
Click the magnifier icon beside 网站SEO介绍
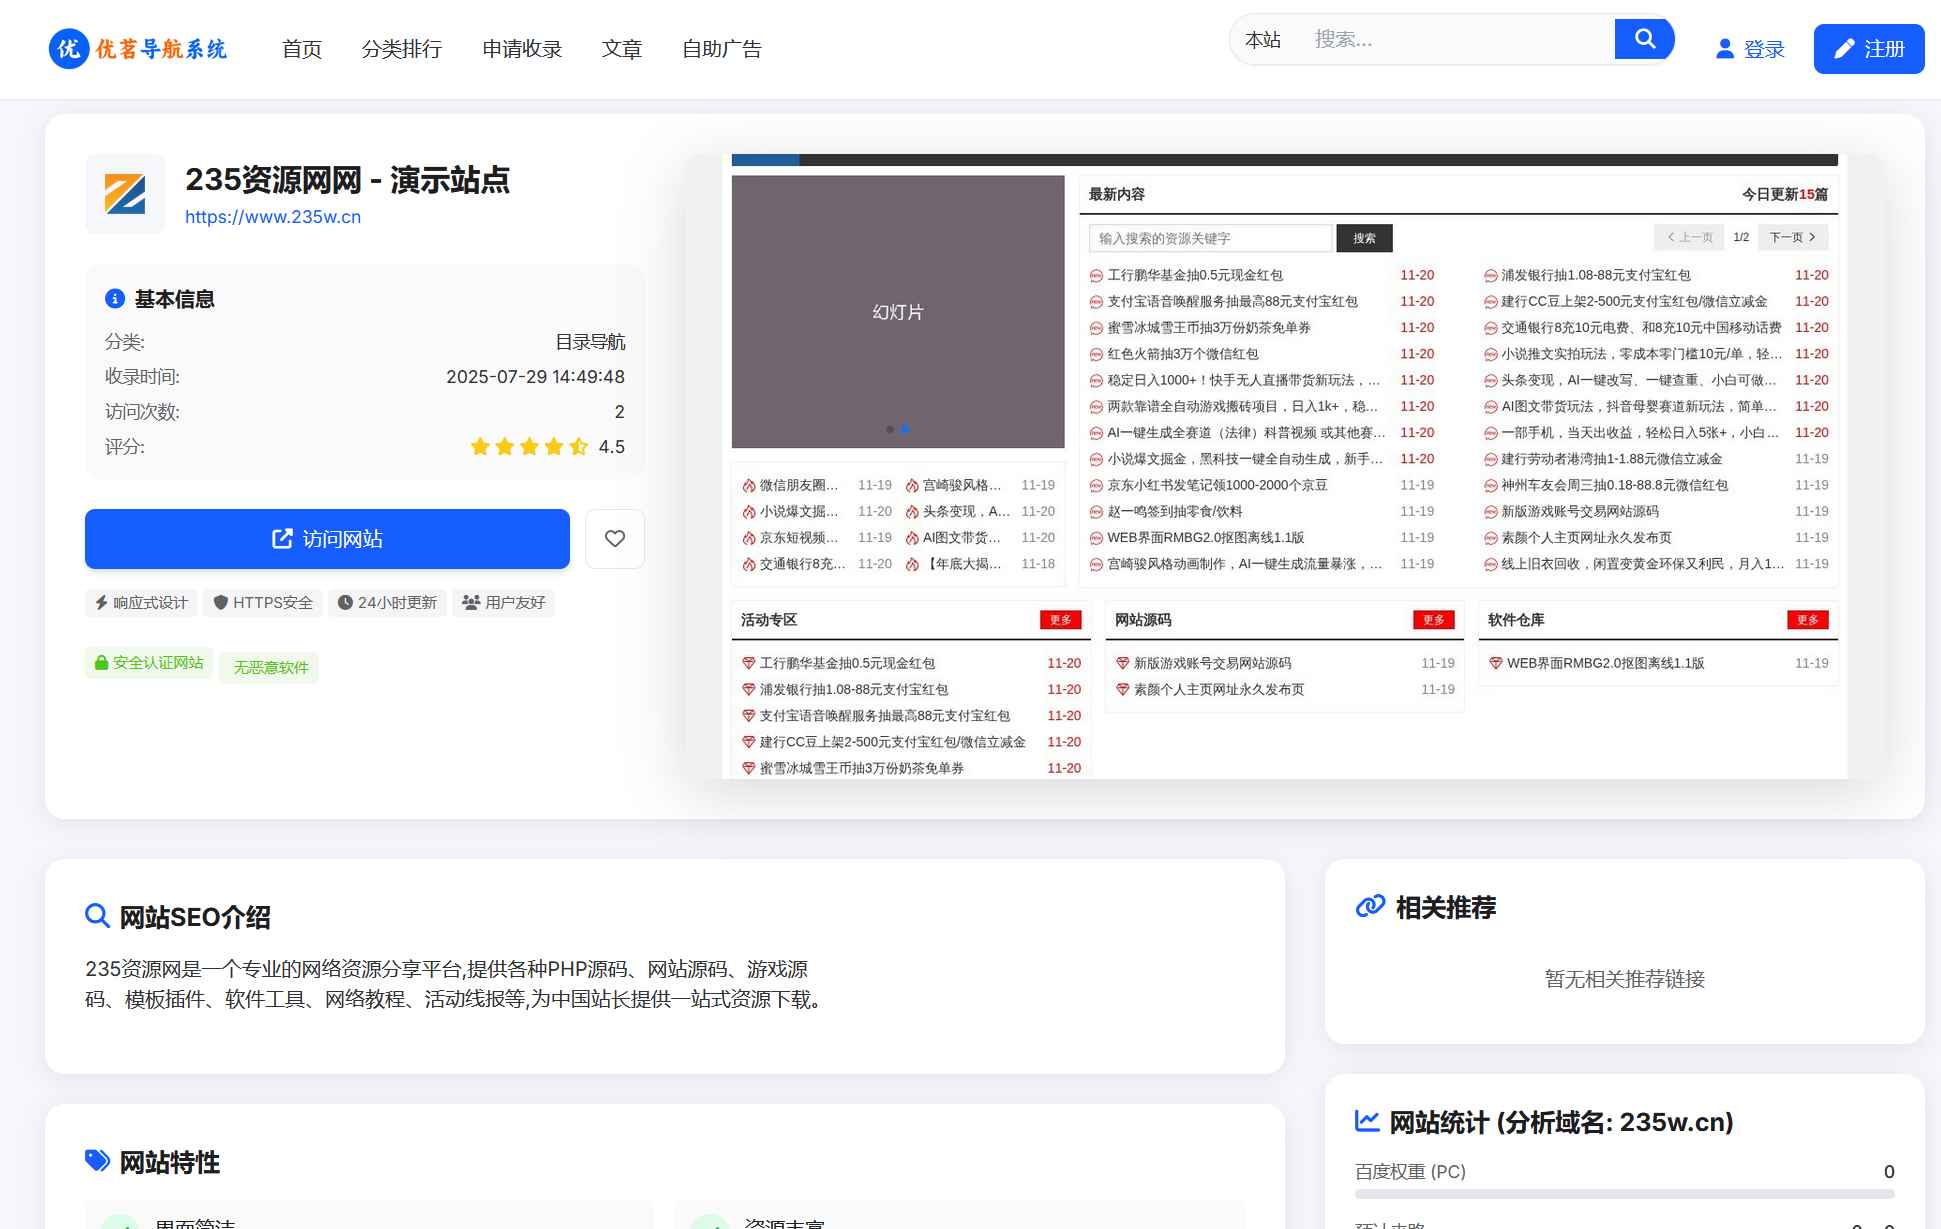tap(97, 915)
